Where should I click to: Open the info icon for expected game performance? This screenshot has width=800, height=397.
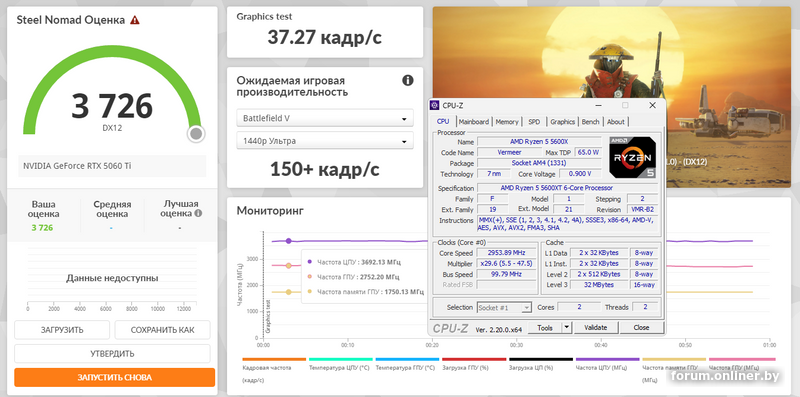click(x=408, y=80)
